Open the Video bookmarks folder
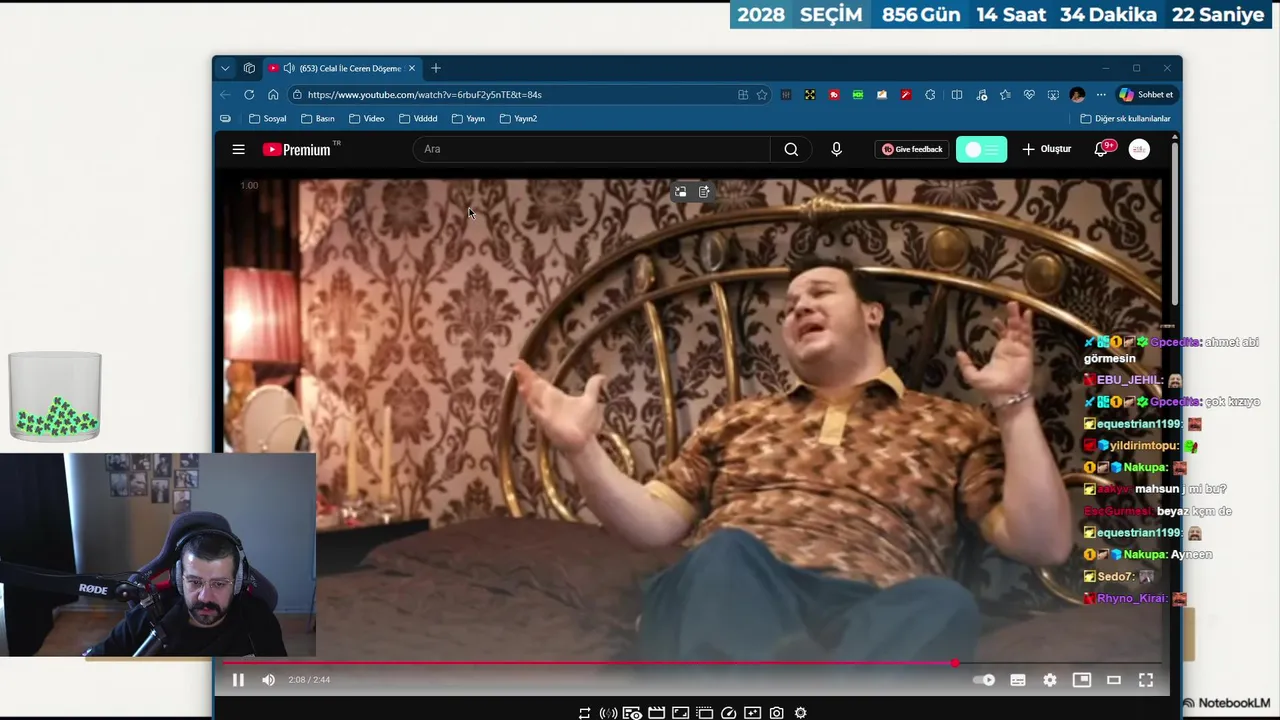Screen dimensions: 1280x720 click(x=367, y=118)
